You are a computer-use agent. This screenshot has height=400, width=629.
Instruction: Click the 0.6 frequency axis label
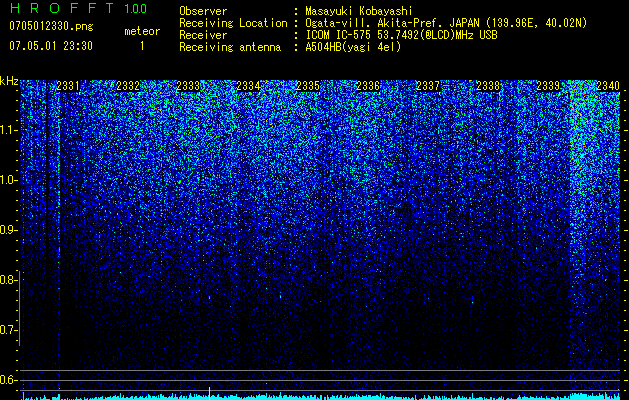pos(7,380)
